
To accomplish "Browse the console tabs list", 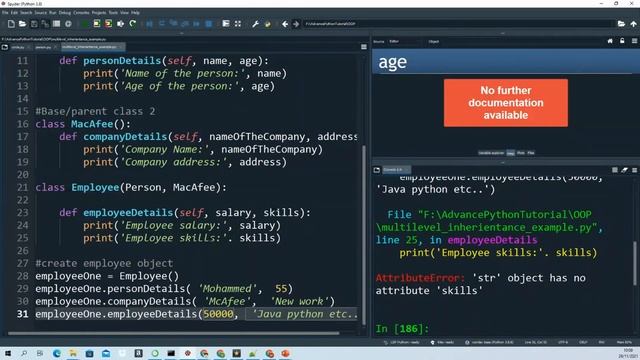I will coord(377,170).
